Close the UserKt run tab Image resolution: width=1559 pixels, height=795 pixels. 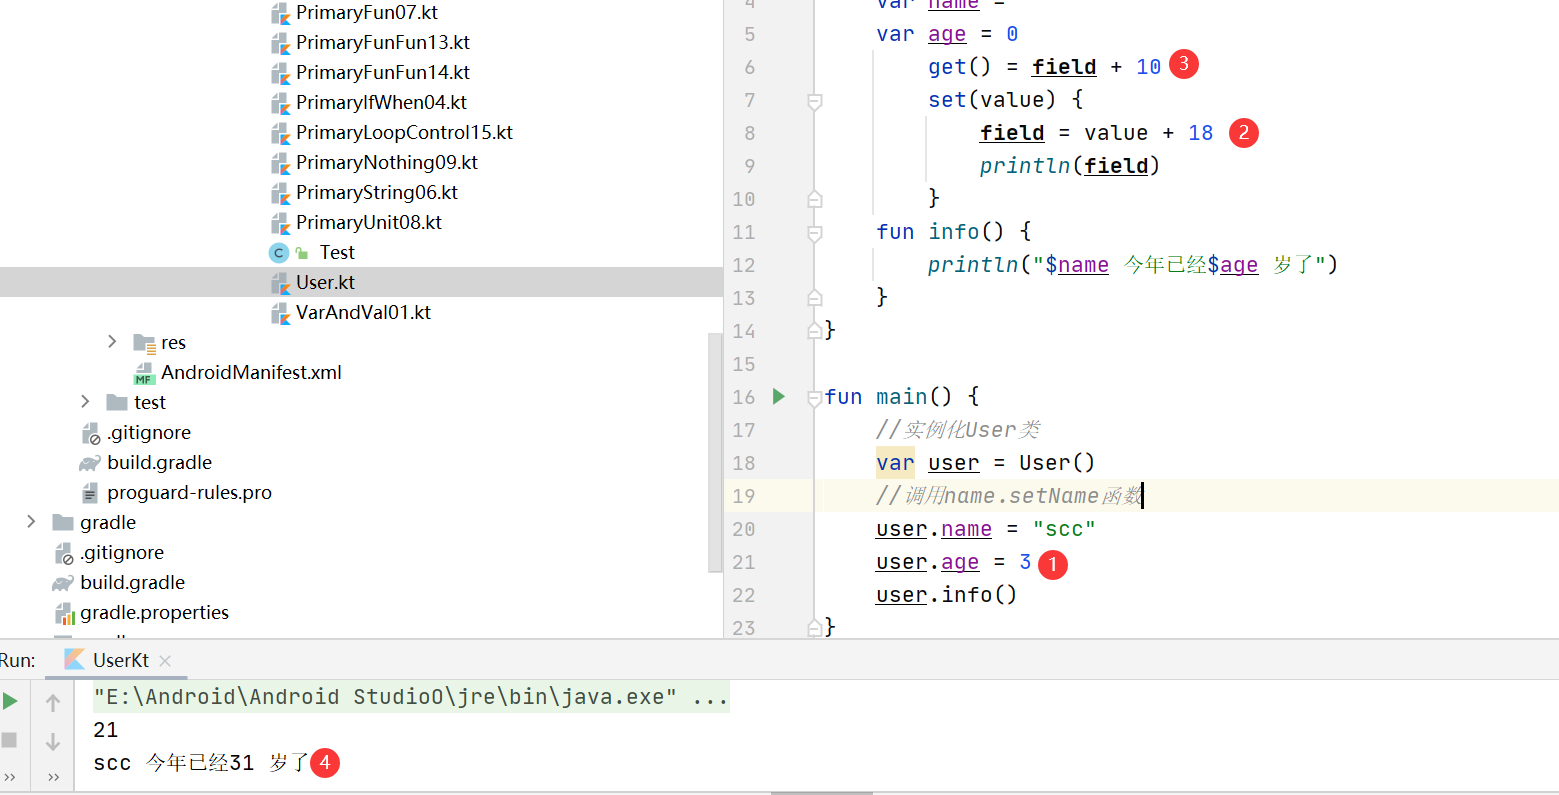pyautogui.click(x=165, y=661)
